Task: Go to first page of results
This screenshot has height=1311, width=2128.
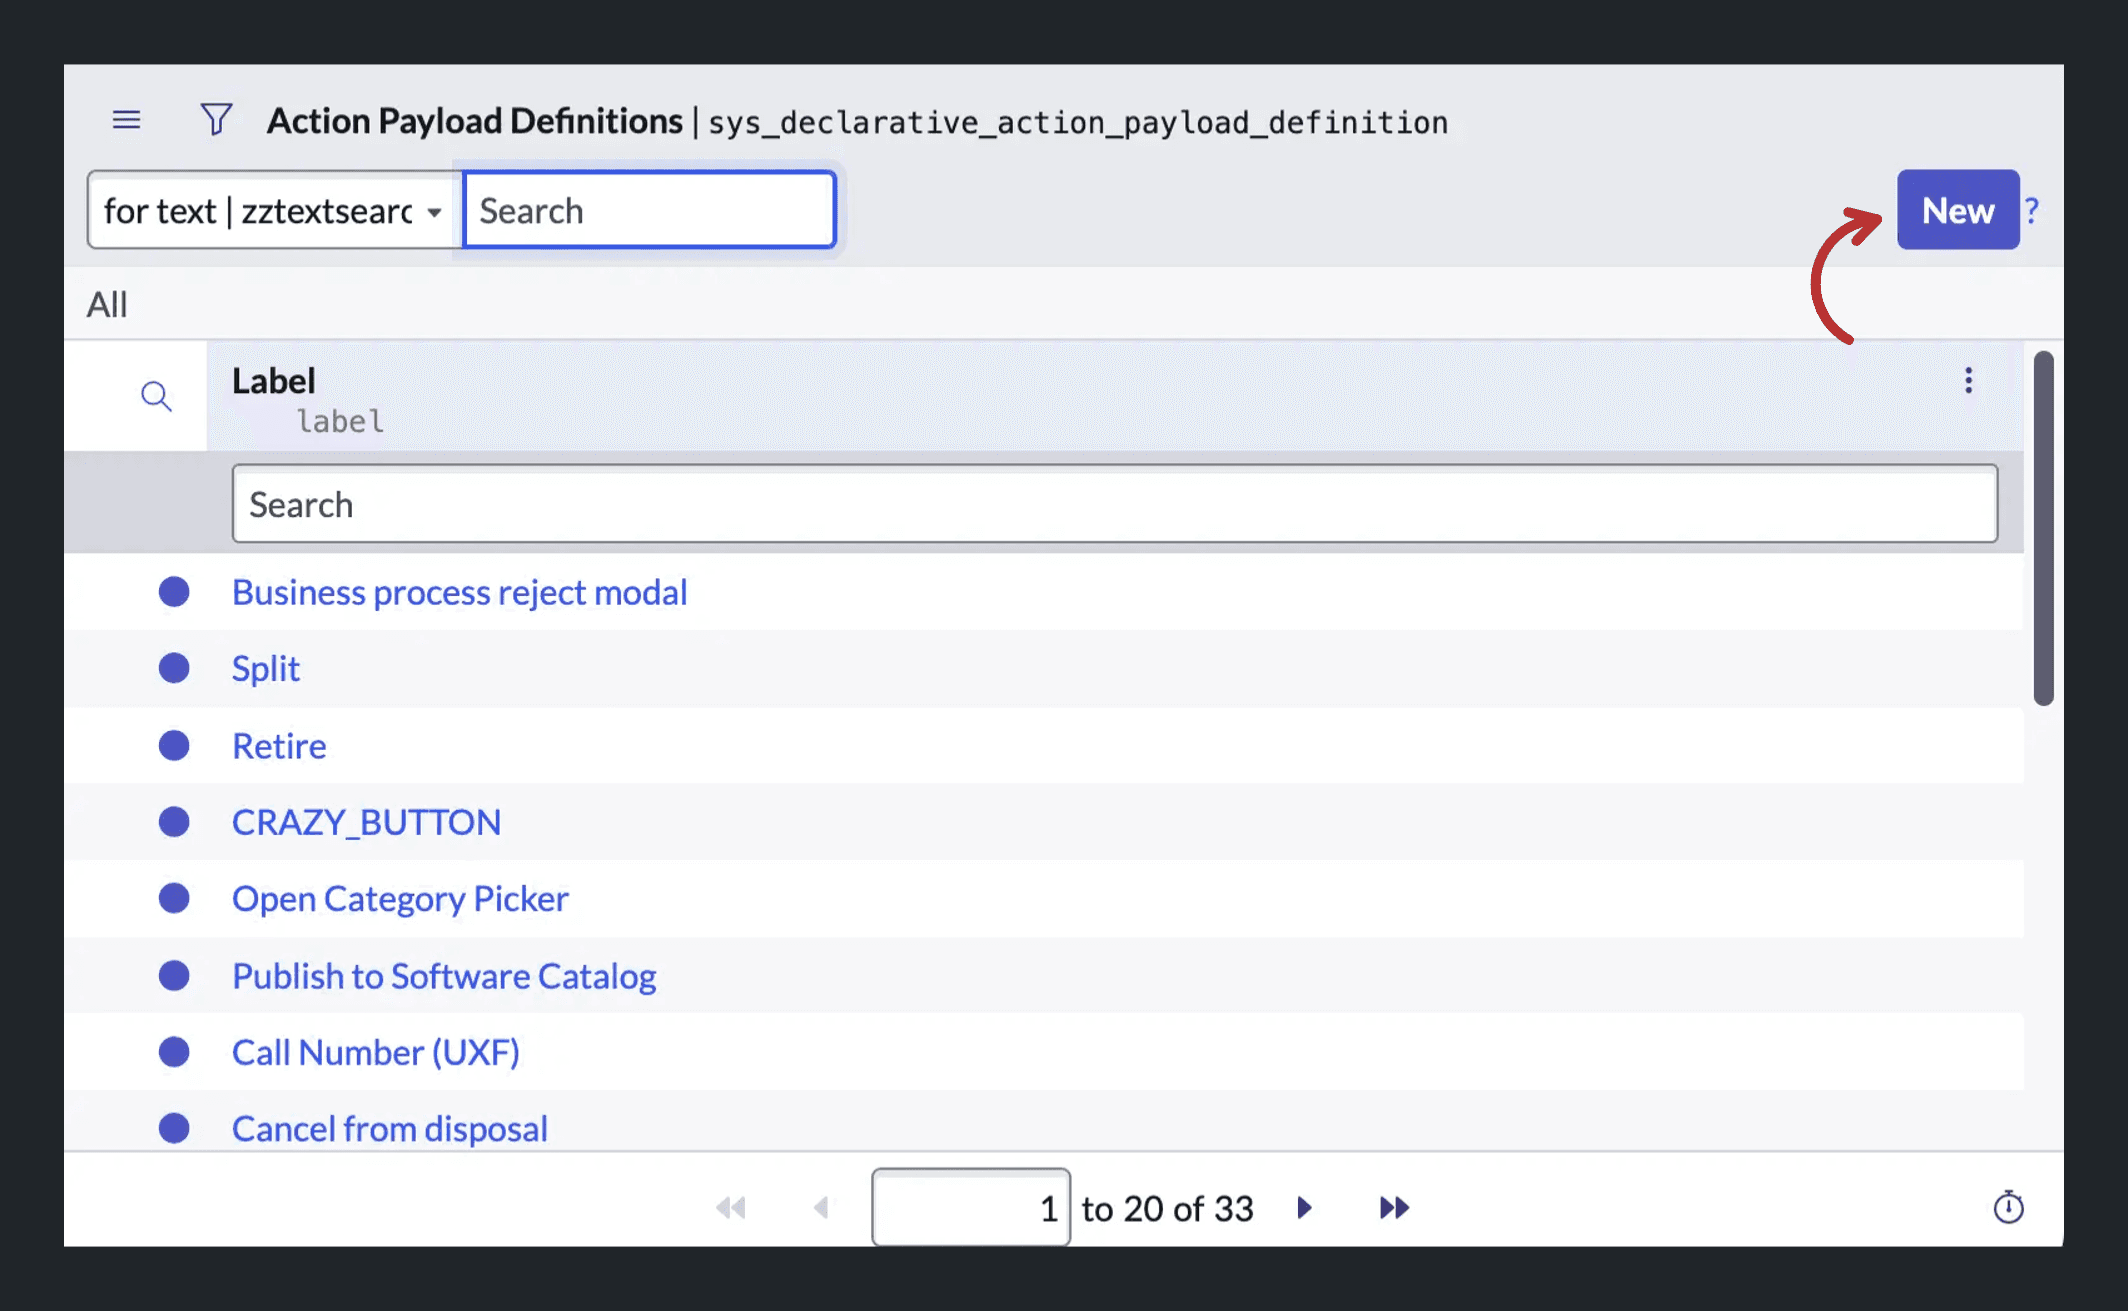Action: point(731,1207)
